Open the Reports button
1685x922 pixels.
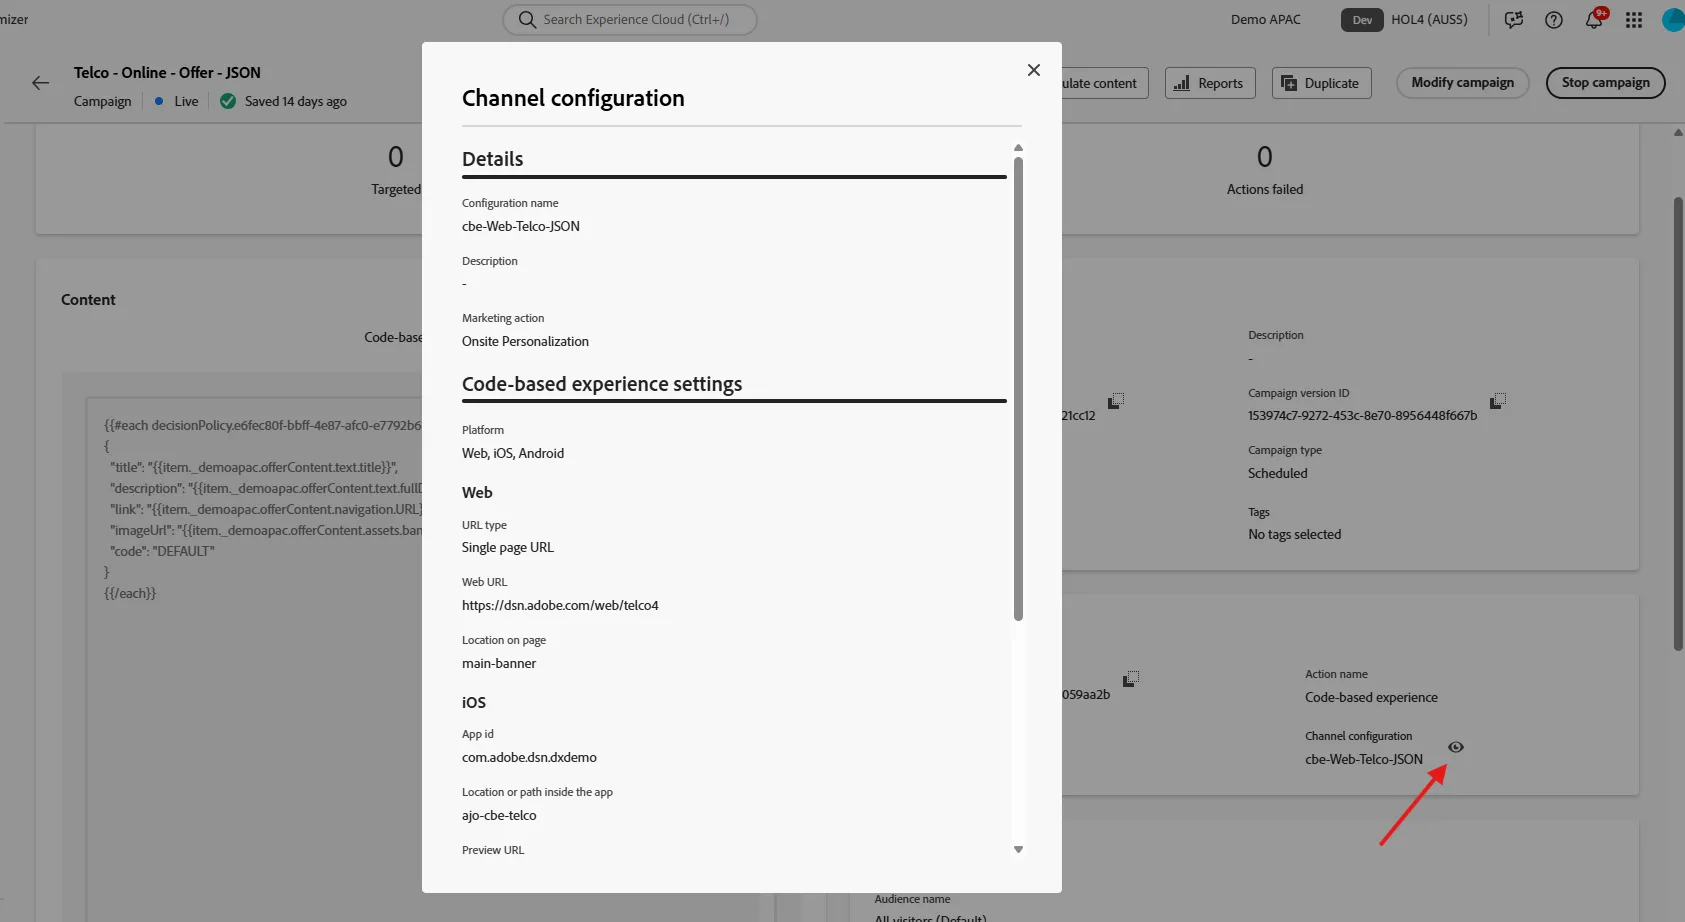1210,83
